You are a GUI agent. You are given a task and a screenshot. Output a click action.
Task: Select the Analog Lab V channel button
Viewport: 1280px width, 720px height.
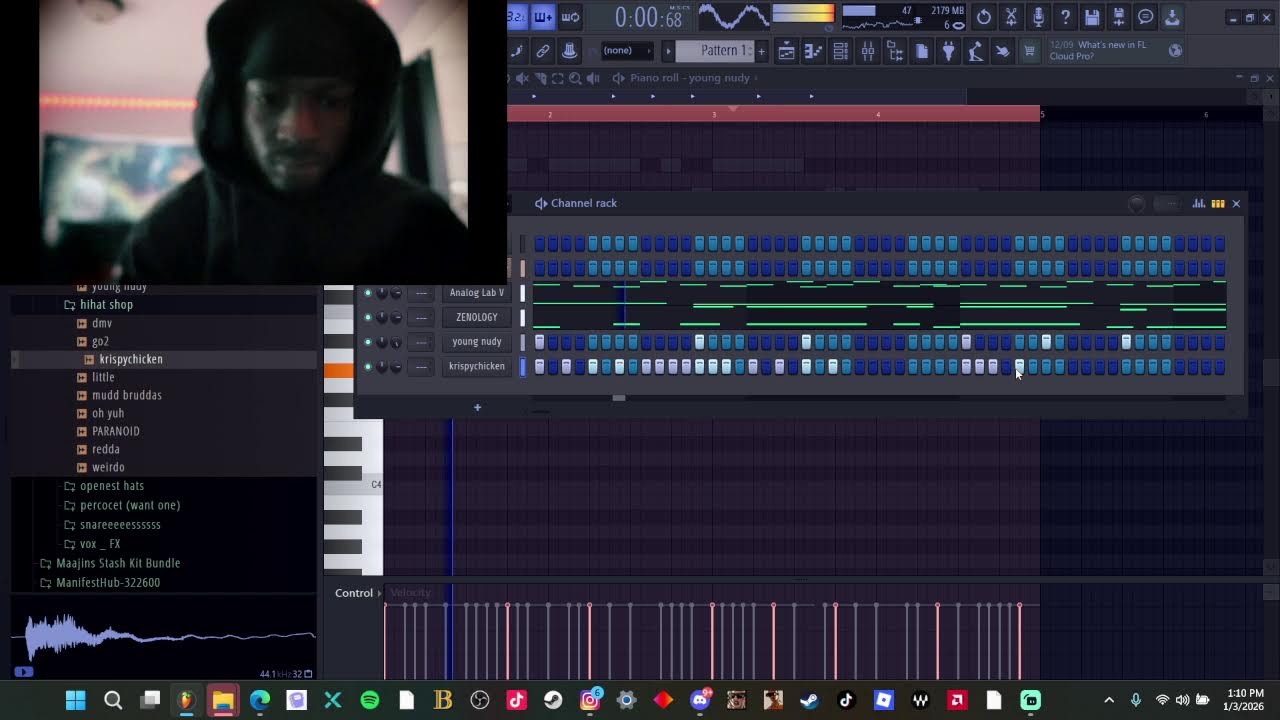477,293
